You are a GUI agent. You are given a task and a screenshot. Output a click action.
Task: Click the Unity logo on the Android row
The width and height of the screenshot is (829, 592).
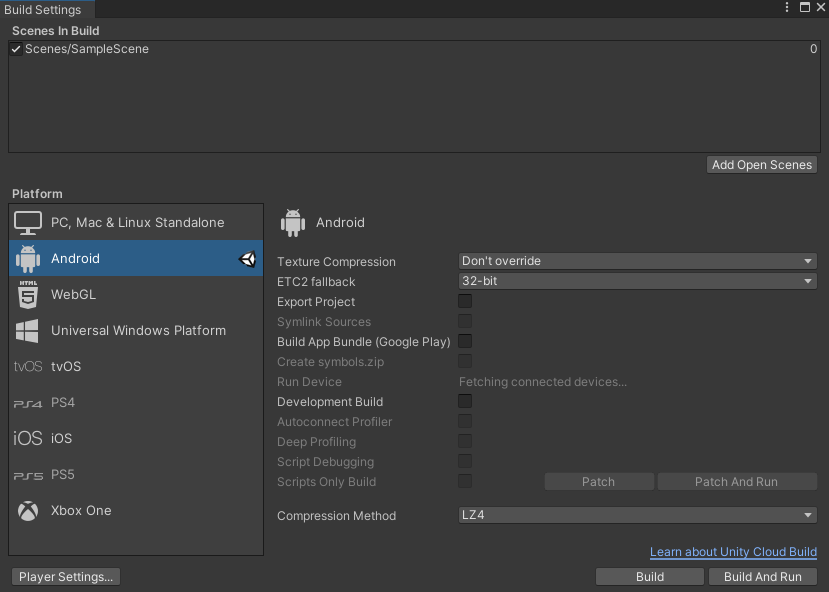[247, 259]
